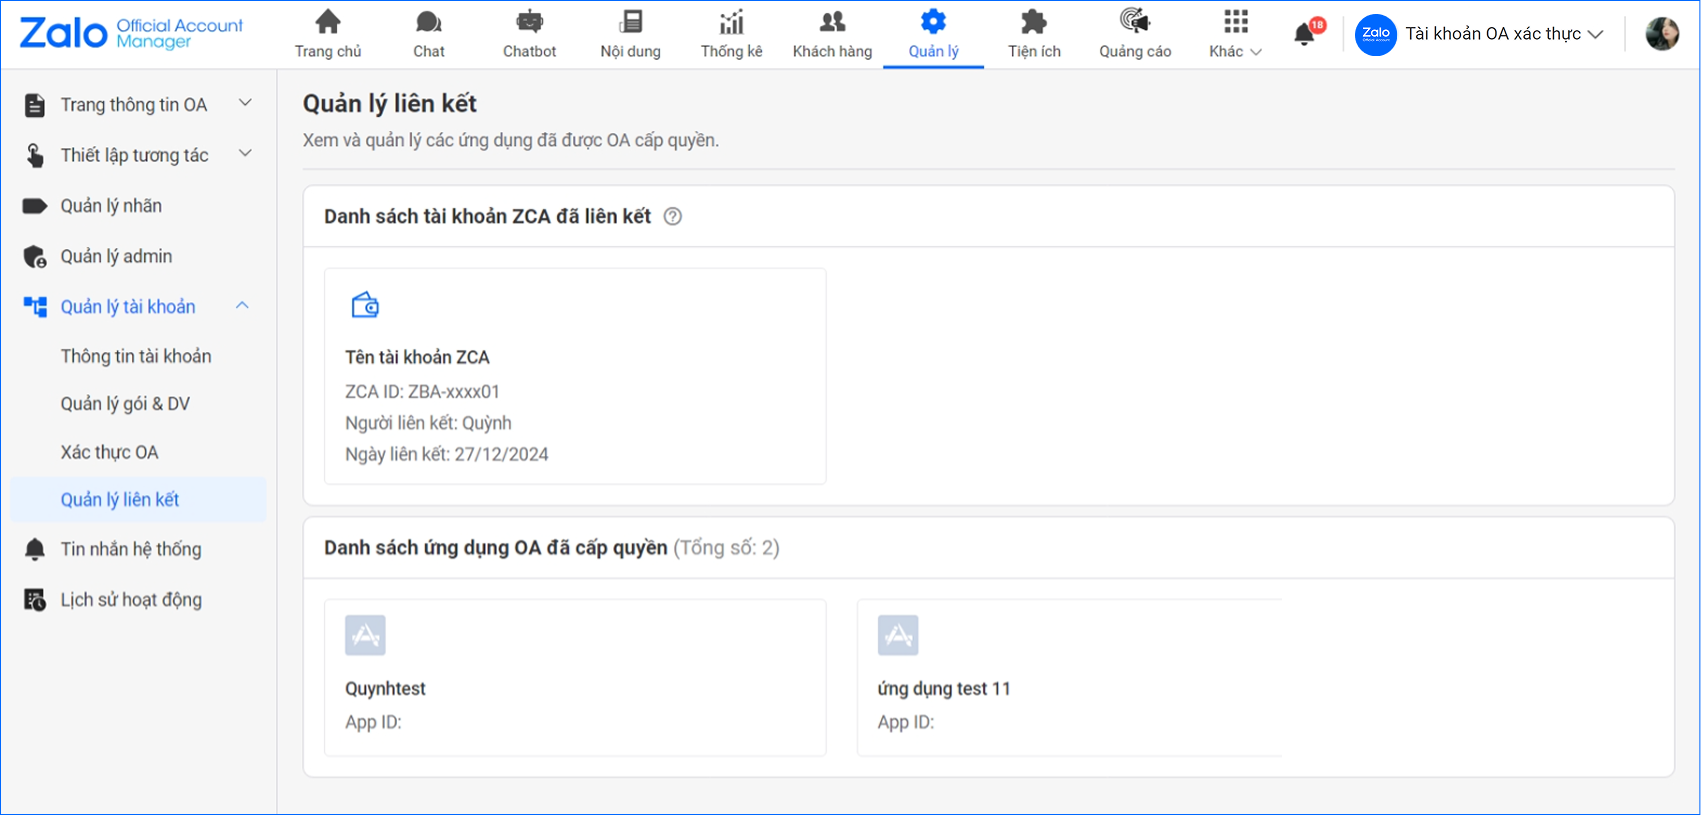Open Lịch sử hoạt động page
1701x815 pixels.
click(131, 600)
